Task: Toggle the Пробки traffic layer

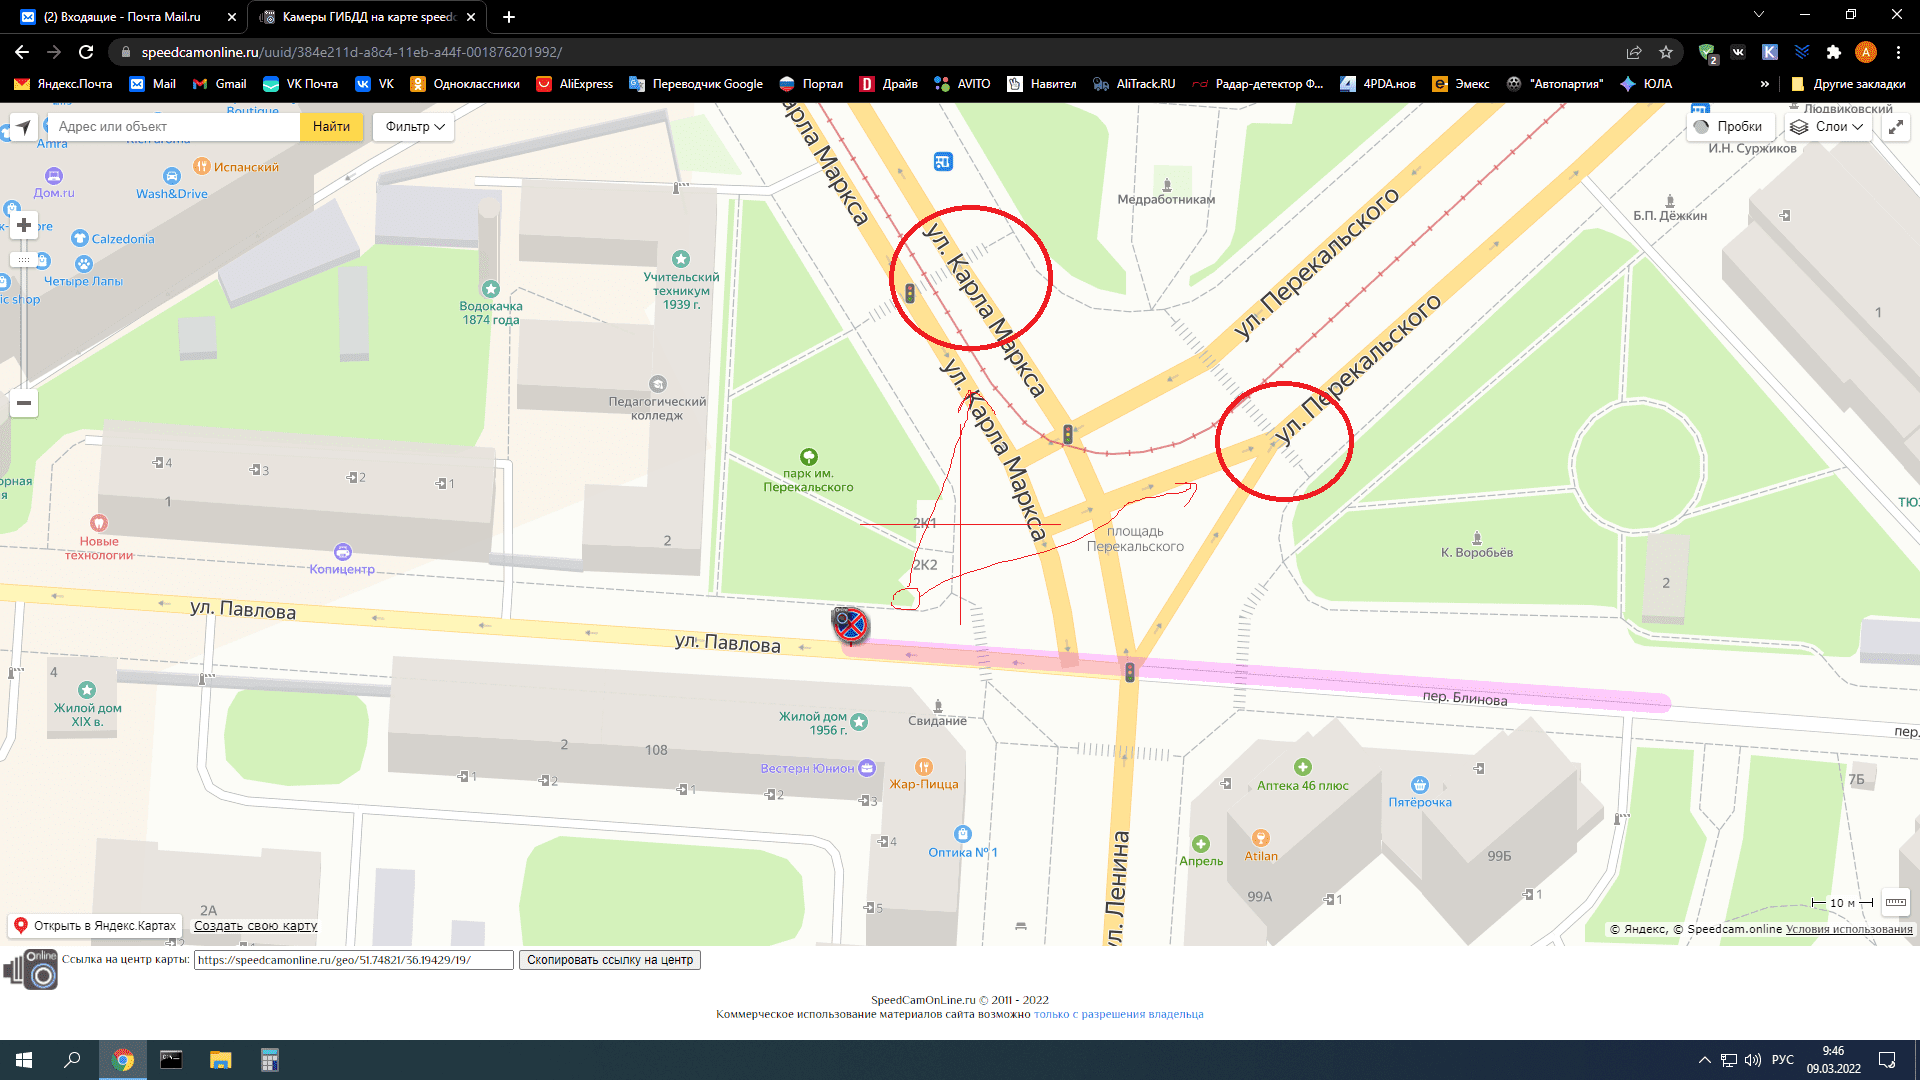Action: coord(1729,127)
